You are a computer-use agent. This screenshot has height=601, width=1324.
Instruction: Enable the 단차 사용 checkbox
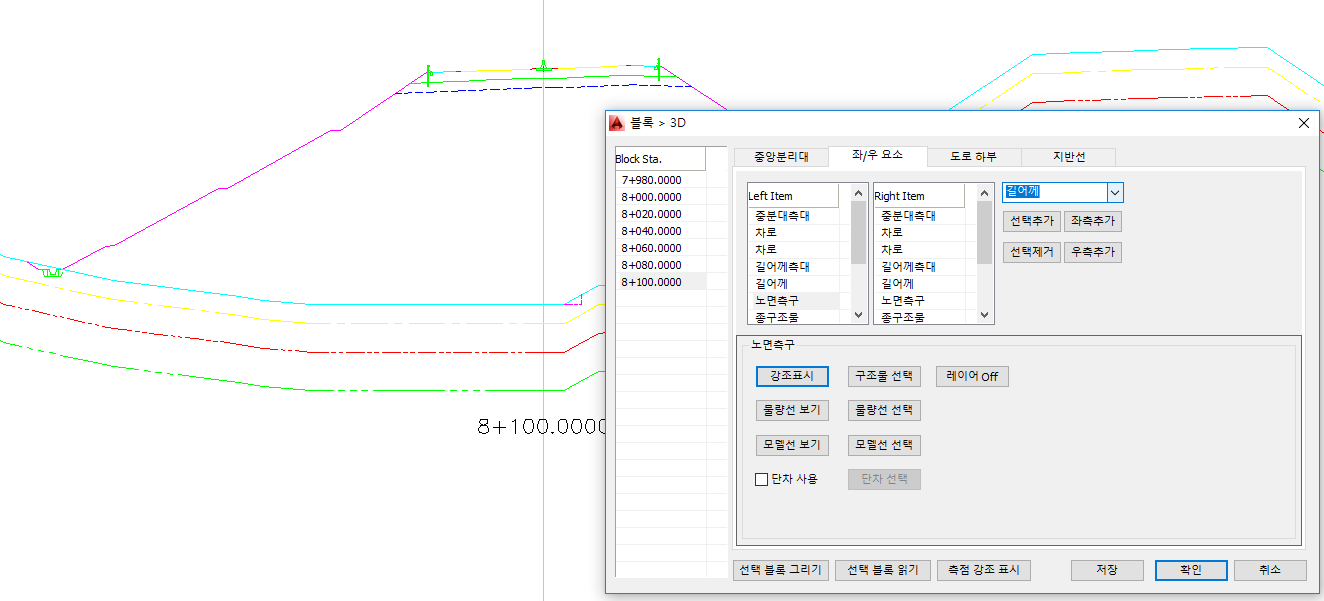pos(761,479)
